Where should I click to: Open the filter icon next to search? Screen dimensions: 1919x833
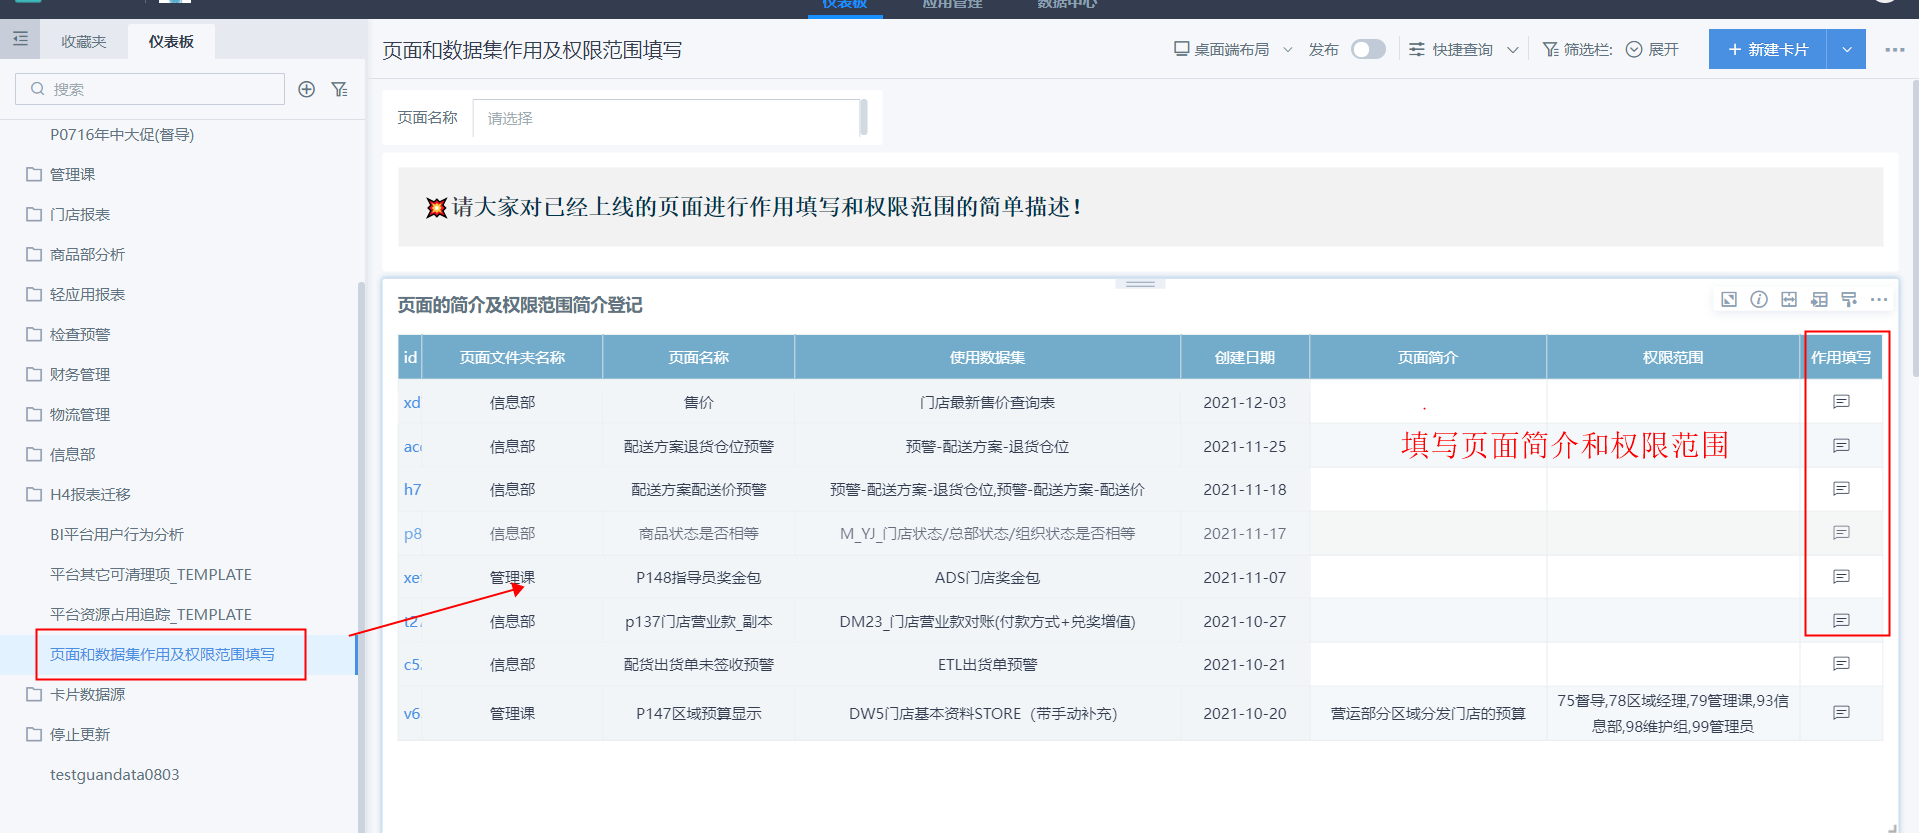340,89
